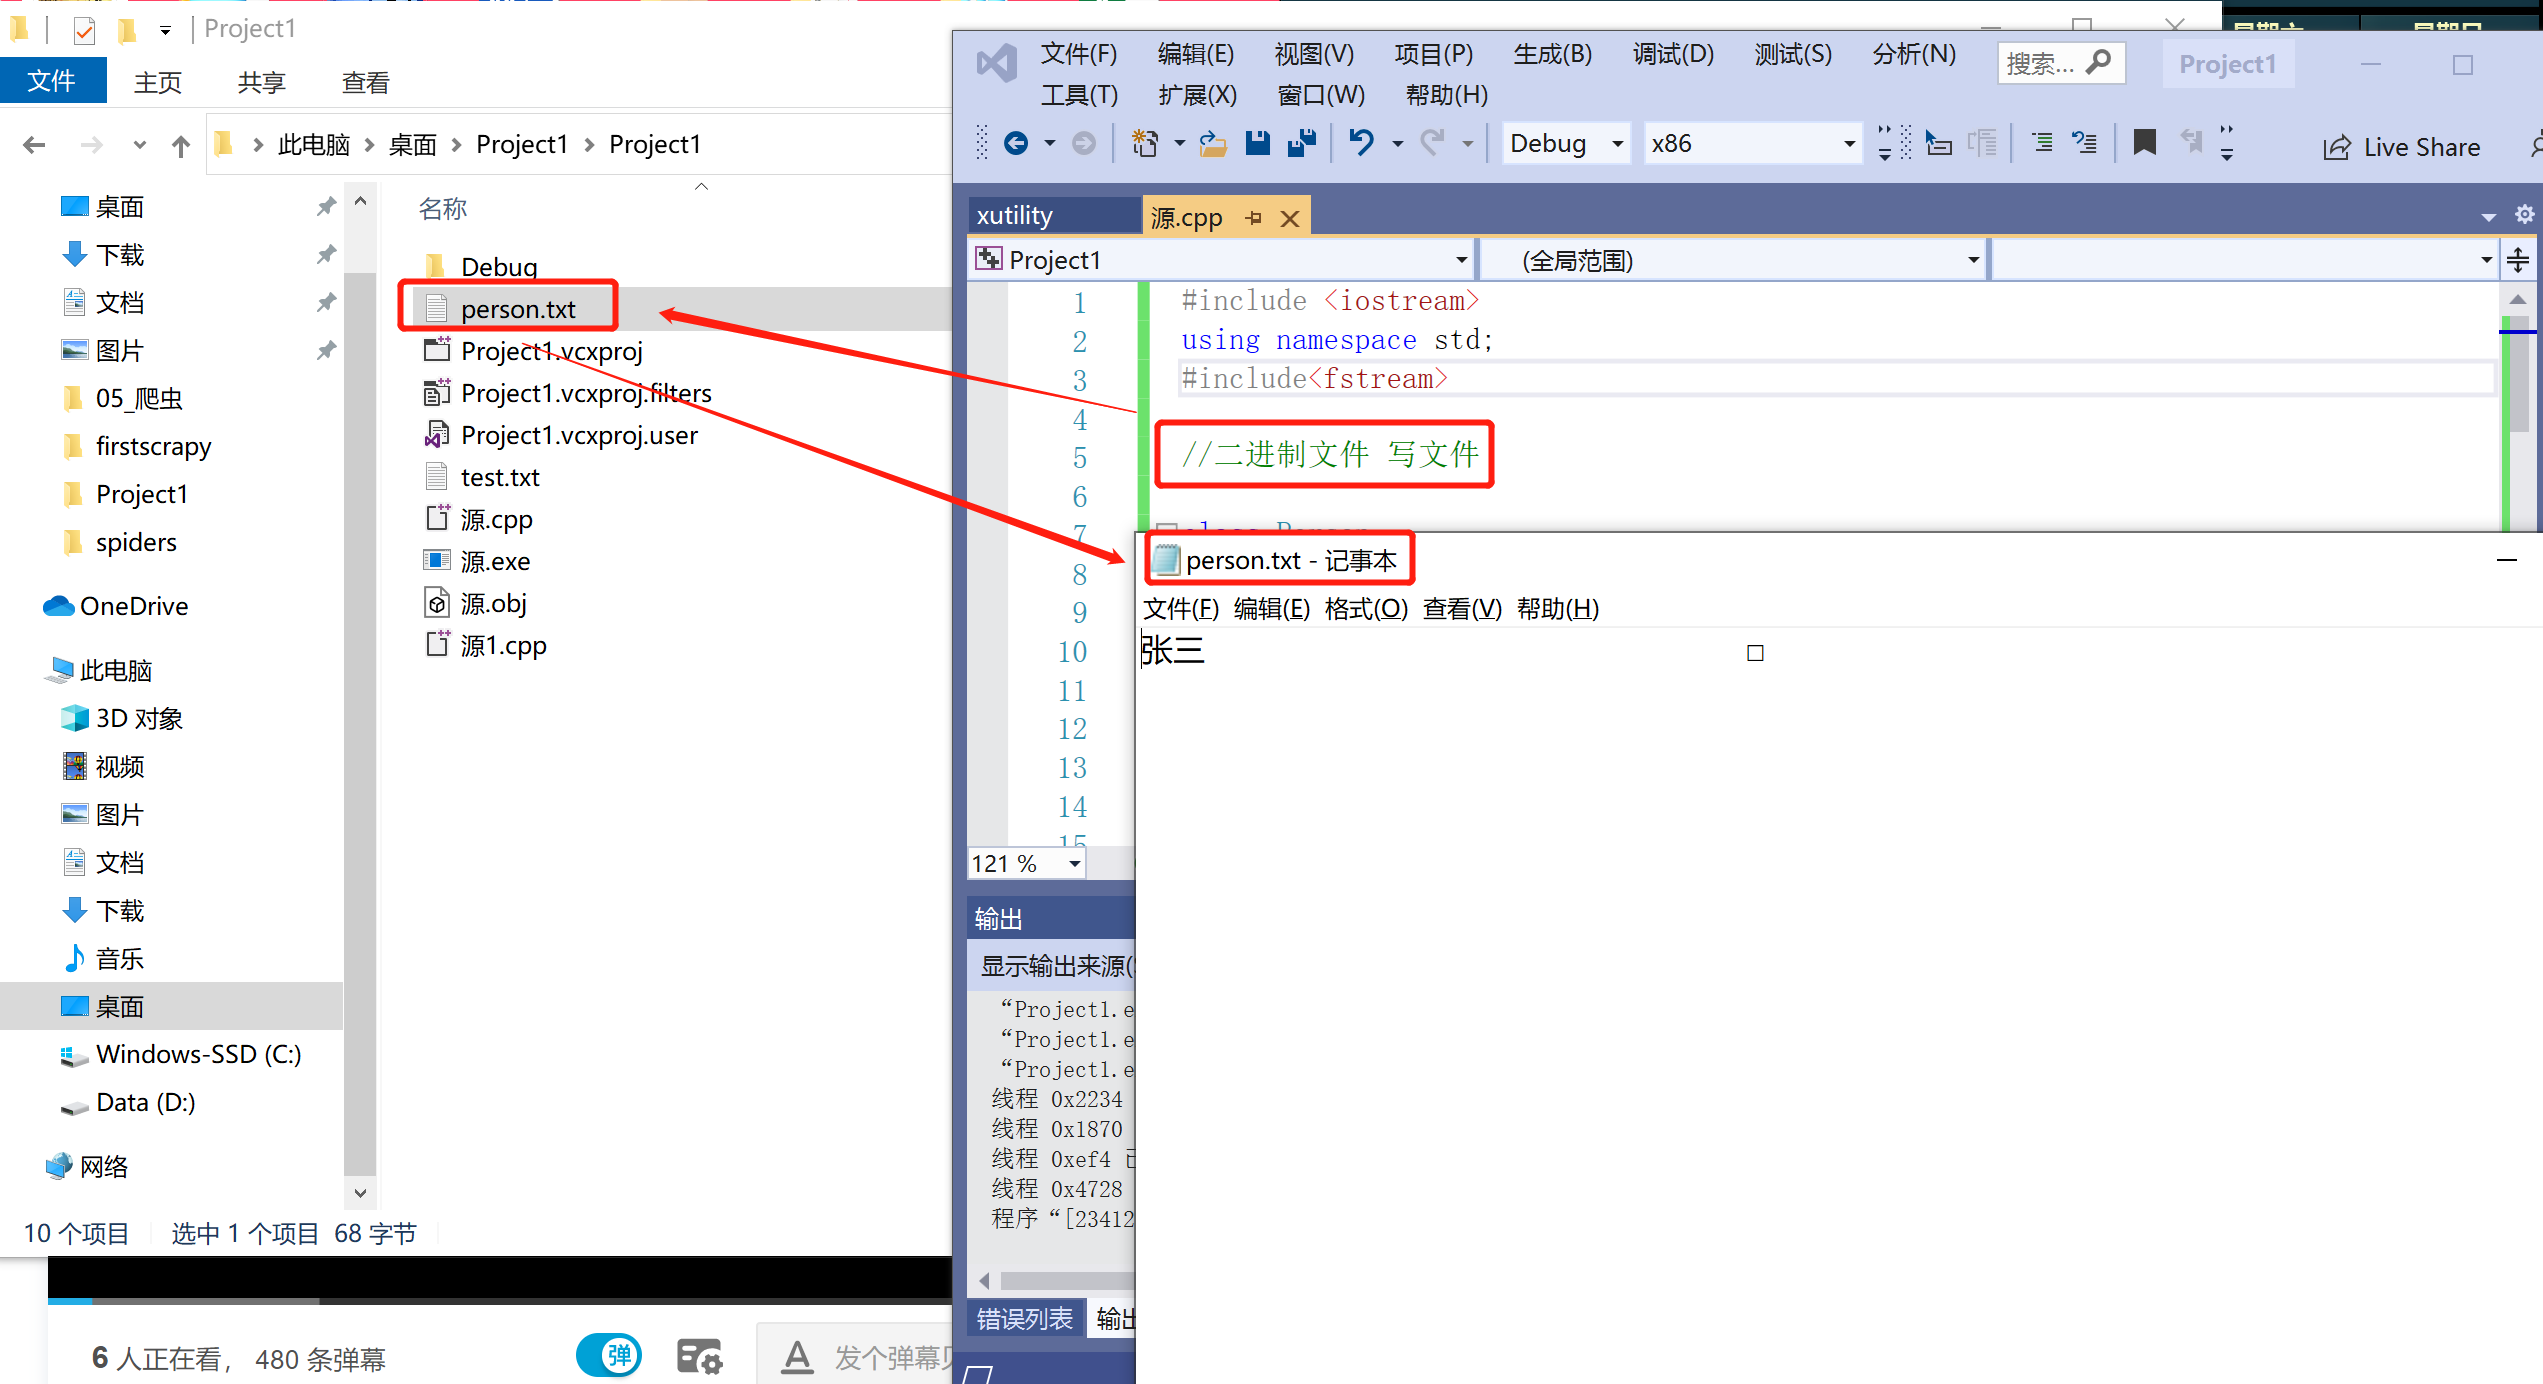Switch to the xutility tab

click(1014, 216)
